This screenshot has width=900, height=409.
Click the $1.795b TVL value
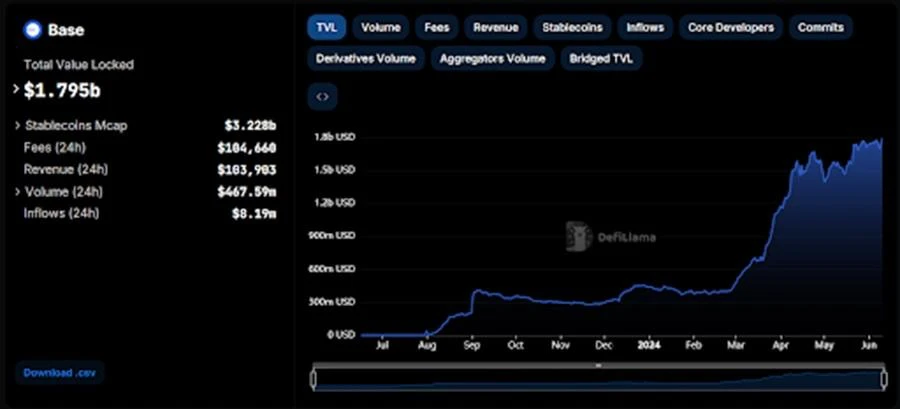63,90
